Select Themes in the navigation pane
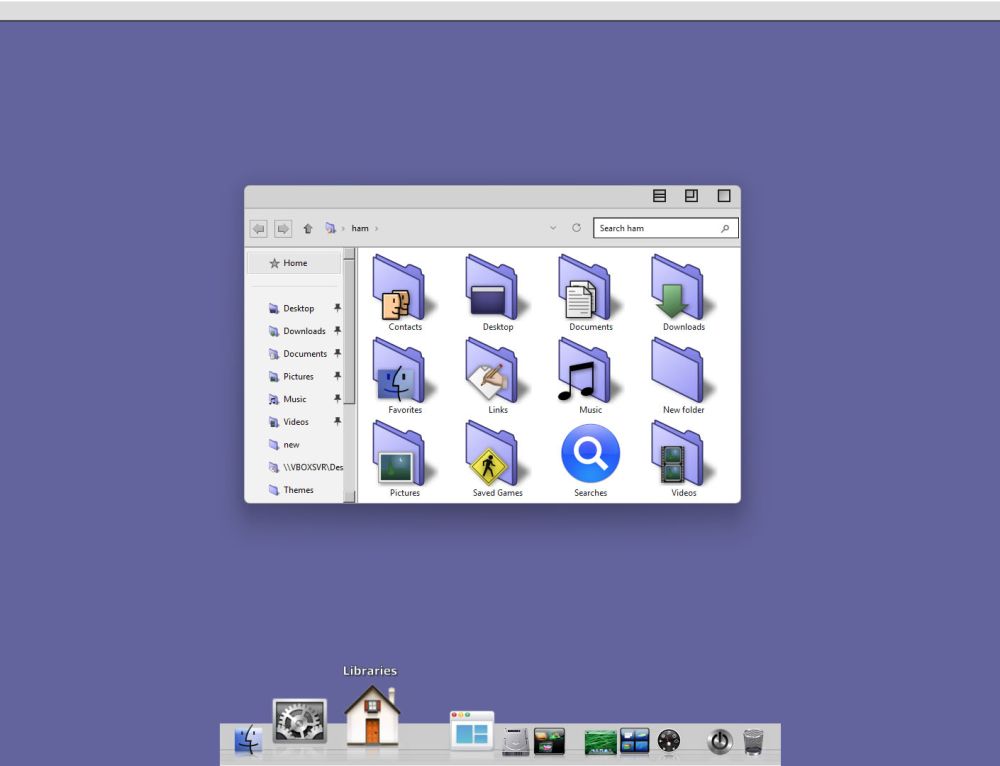The width and height of the screenshot is (1000, 766). [x=298, y=490]
